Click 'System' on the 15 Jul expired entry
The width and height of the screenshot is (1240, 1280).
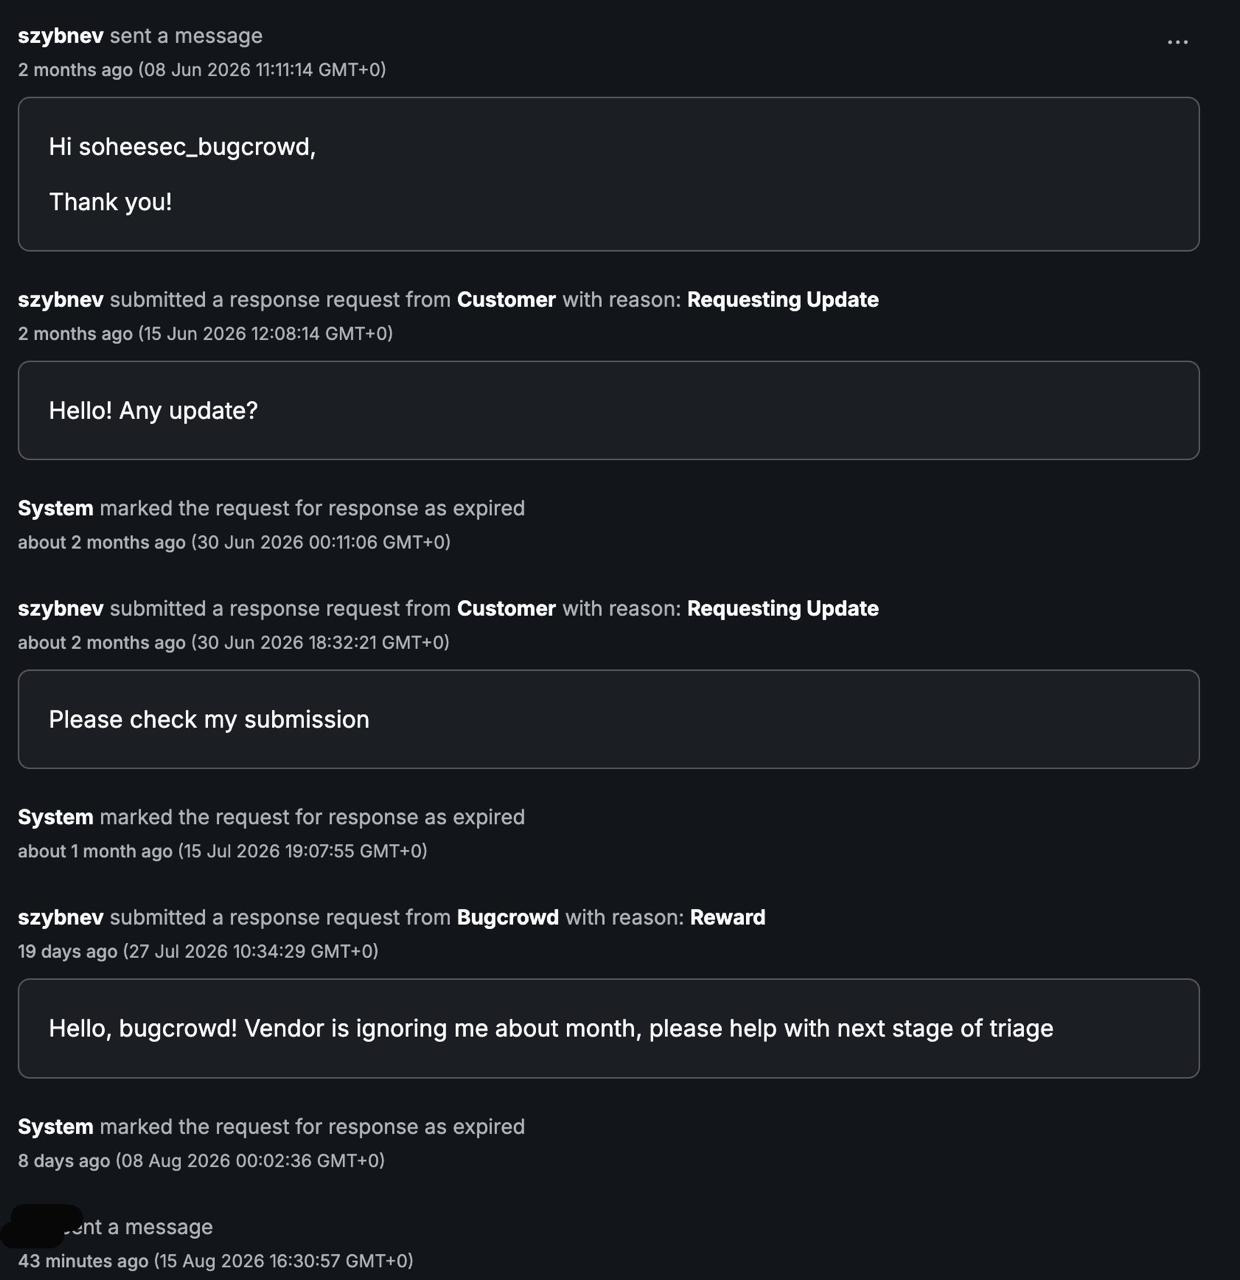pyautogui.click(x=55, y=817)
